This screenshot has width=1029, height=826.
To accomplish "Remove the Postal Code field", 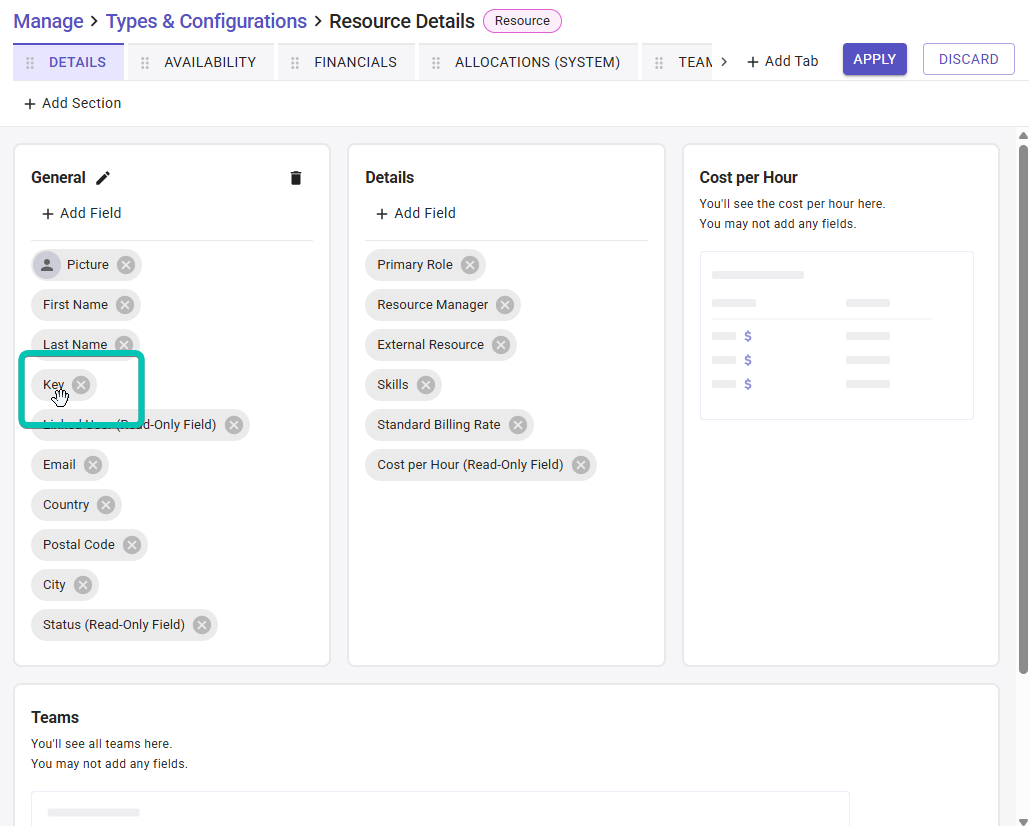I will (x=132, y=545).
